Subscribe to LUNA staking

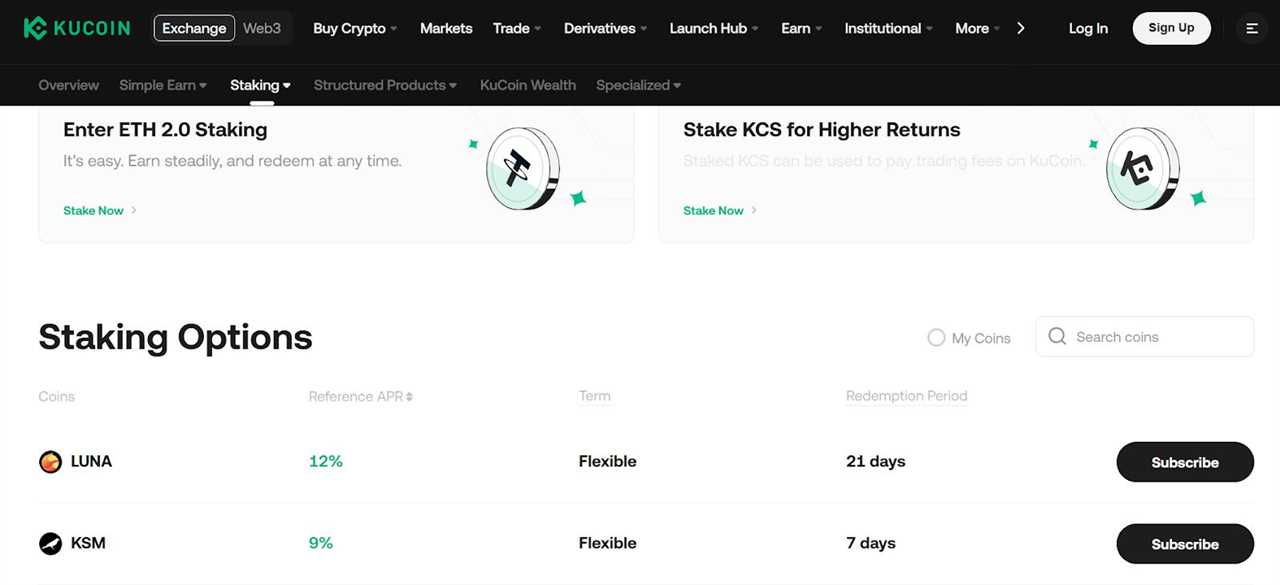click(1185, 462)
